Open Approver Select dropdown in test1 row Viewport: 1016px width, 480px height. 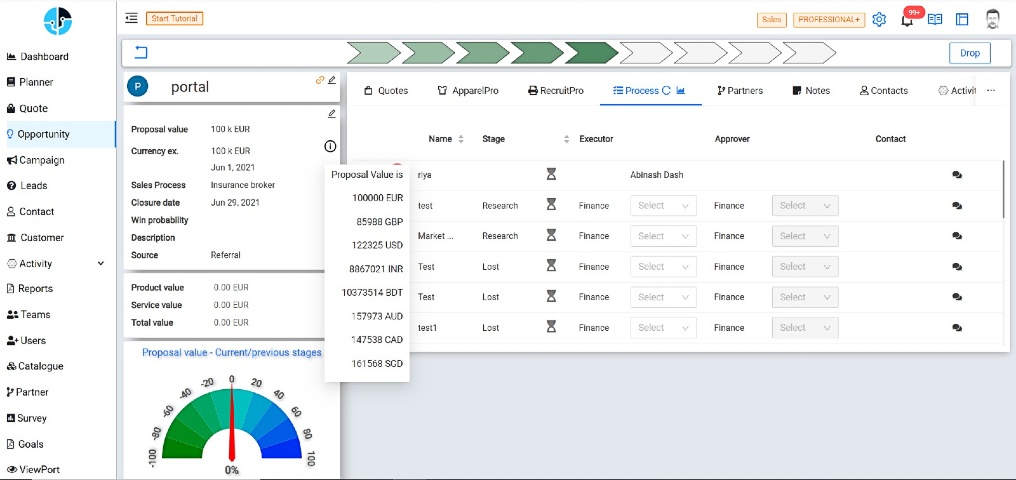click(805, 328)
